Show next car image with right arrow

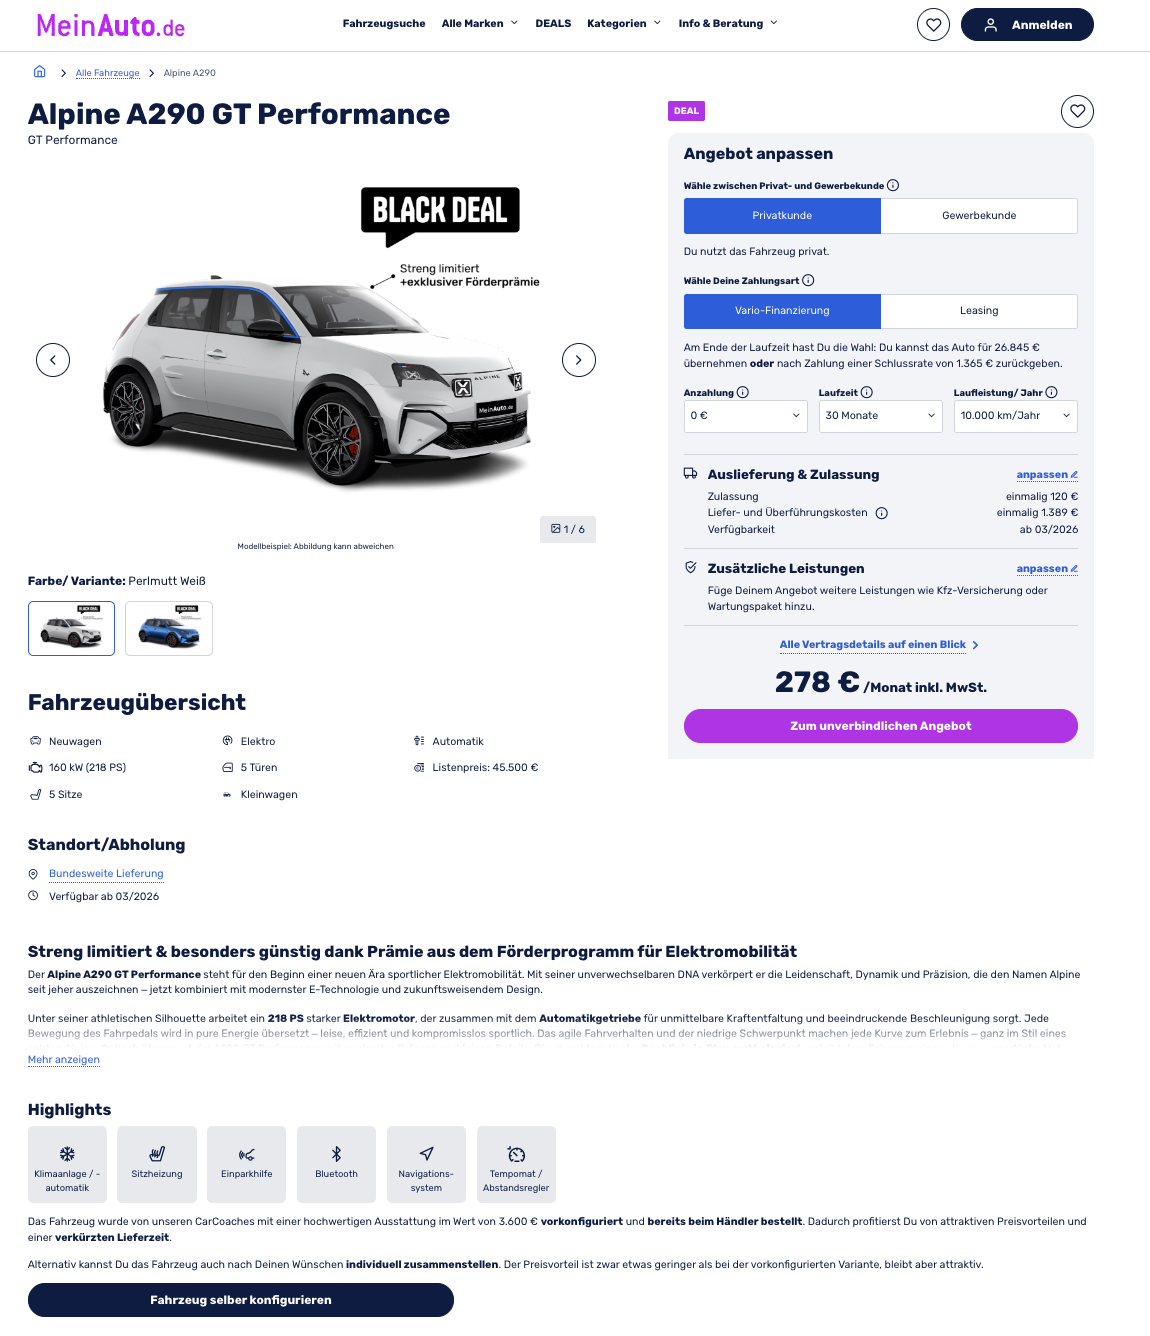(x=579, y=360)
